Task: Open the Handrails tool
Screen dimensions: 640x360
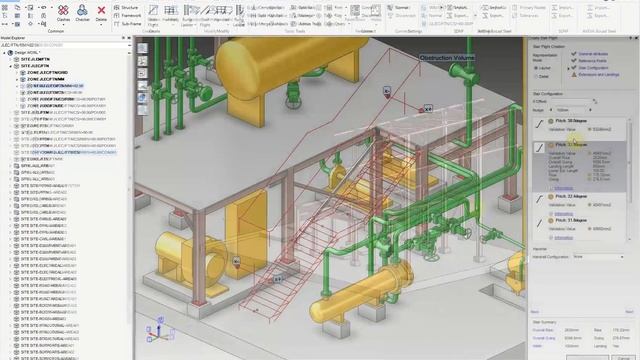Action: pyautogui.click(x=170, y=15)
